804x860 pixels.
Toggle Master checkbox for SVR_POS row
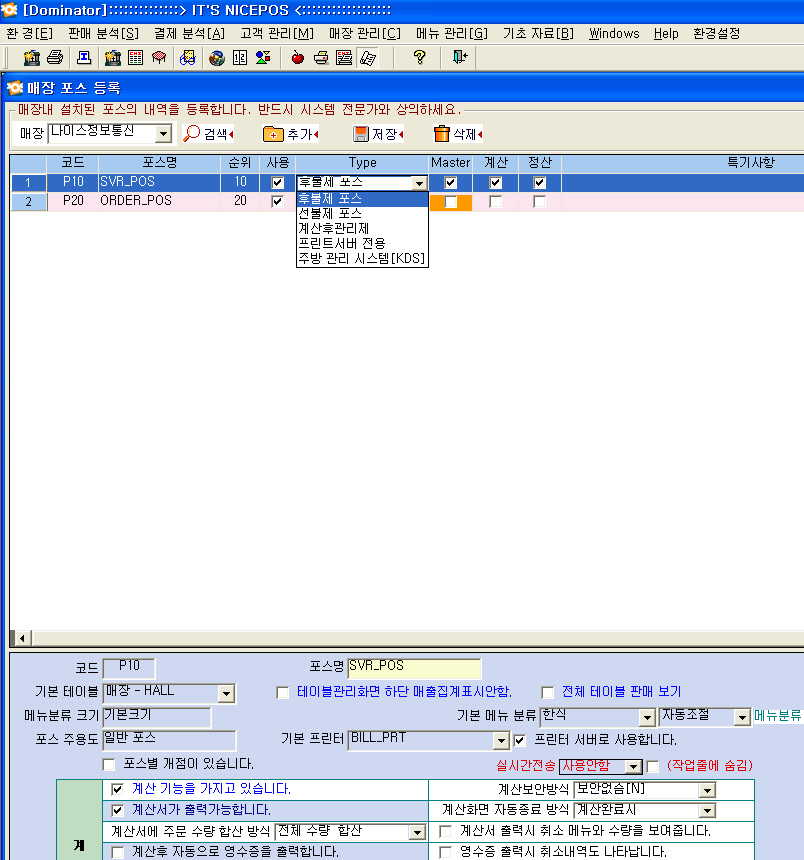coord(450,182)
